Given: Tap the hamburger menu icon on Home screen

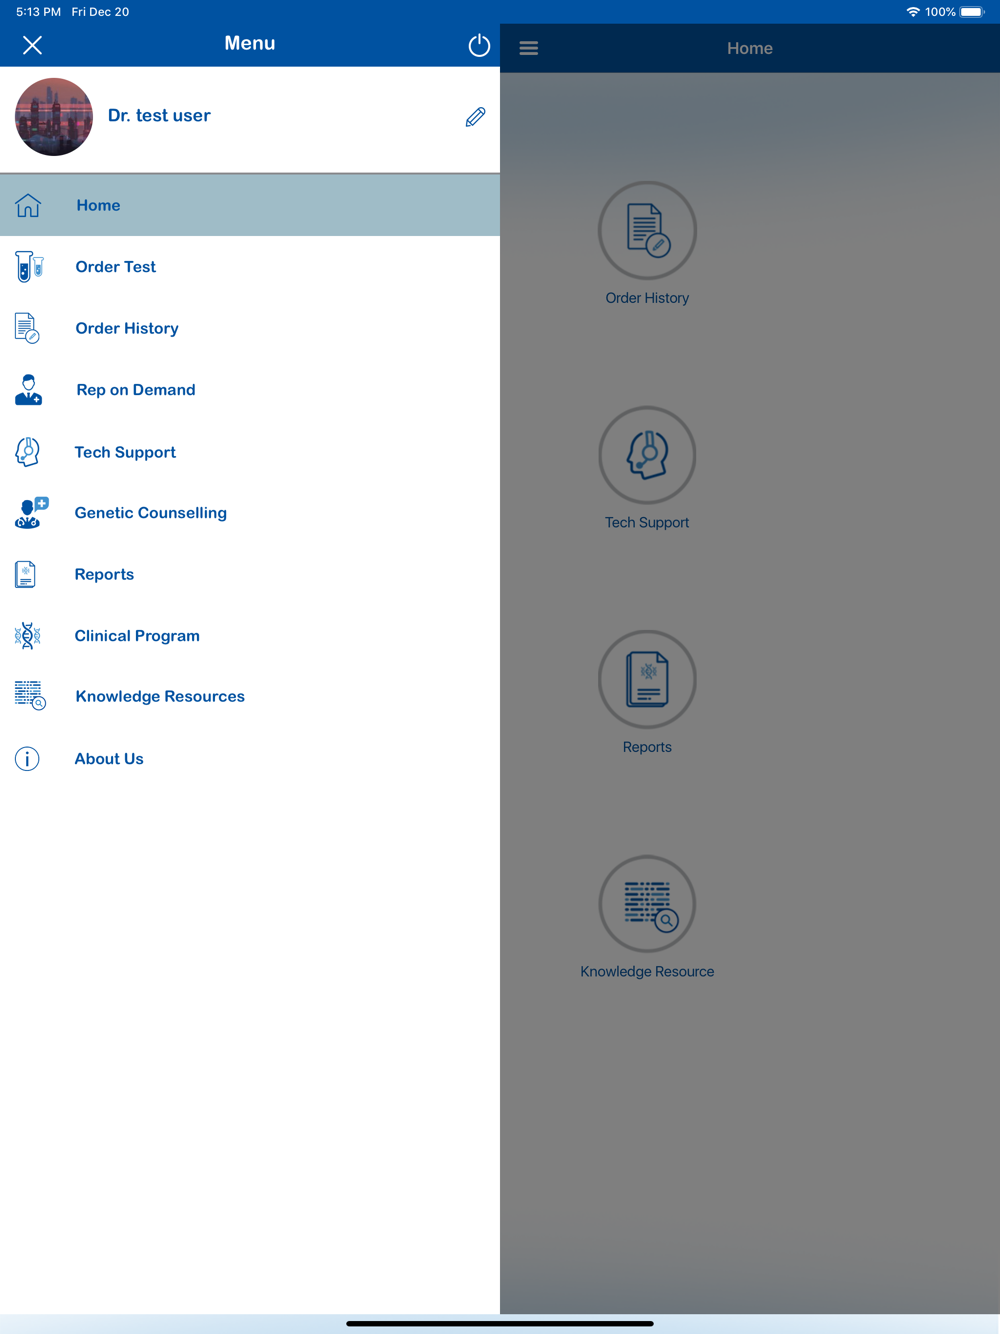Looking at the screenshot, I should tap(529, 48).
